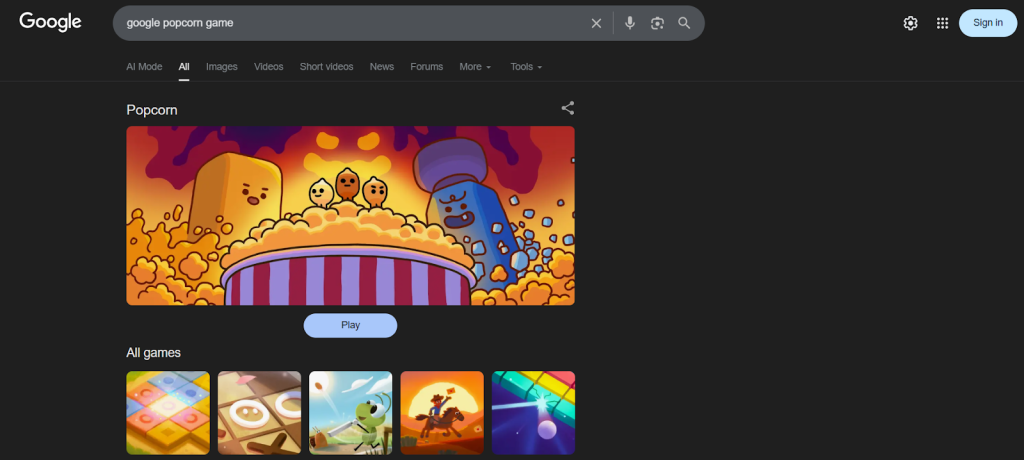This screenshot has width=1024, height=460.
Task: Open the Google apps grid
Action: click(x=942, y=23)
